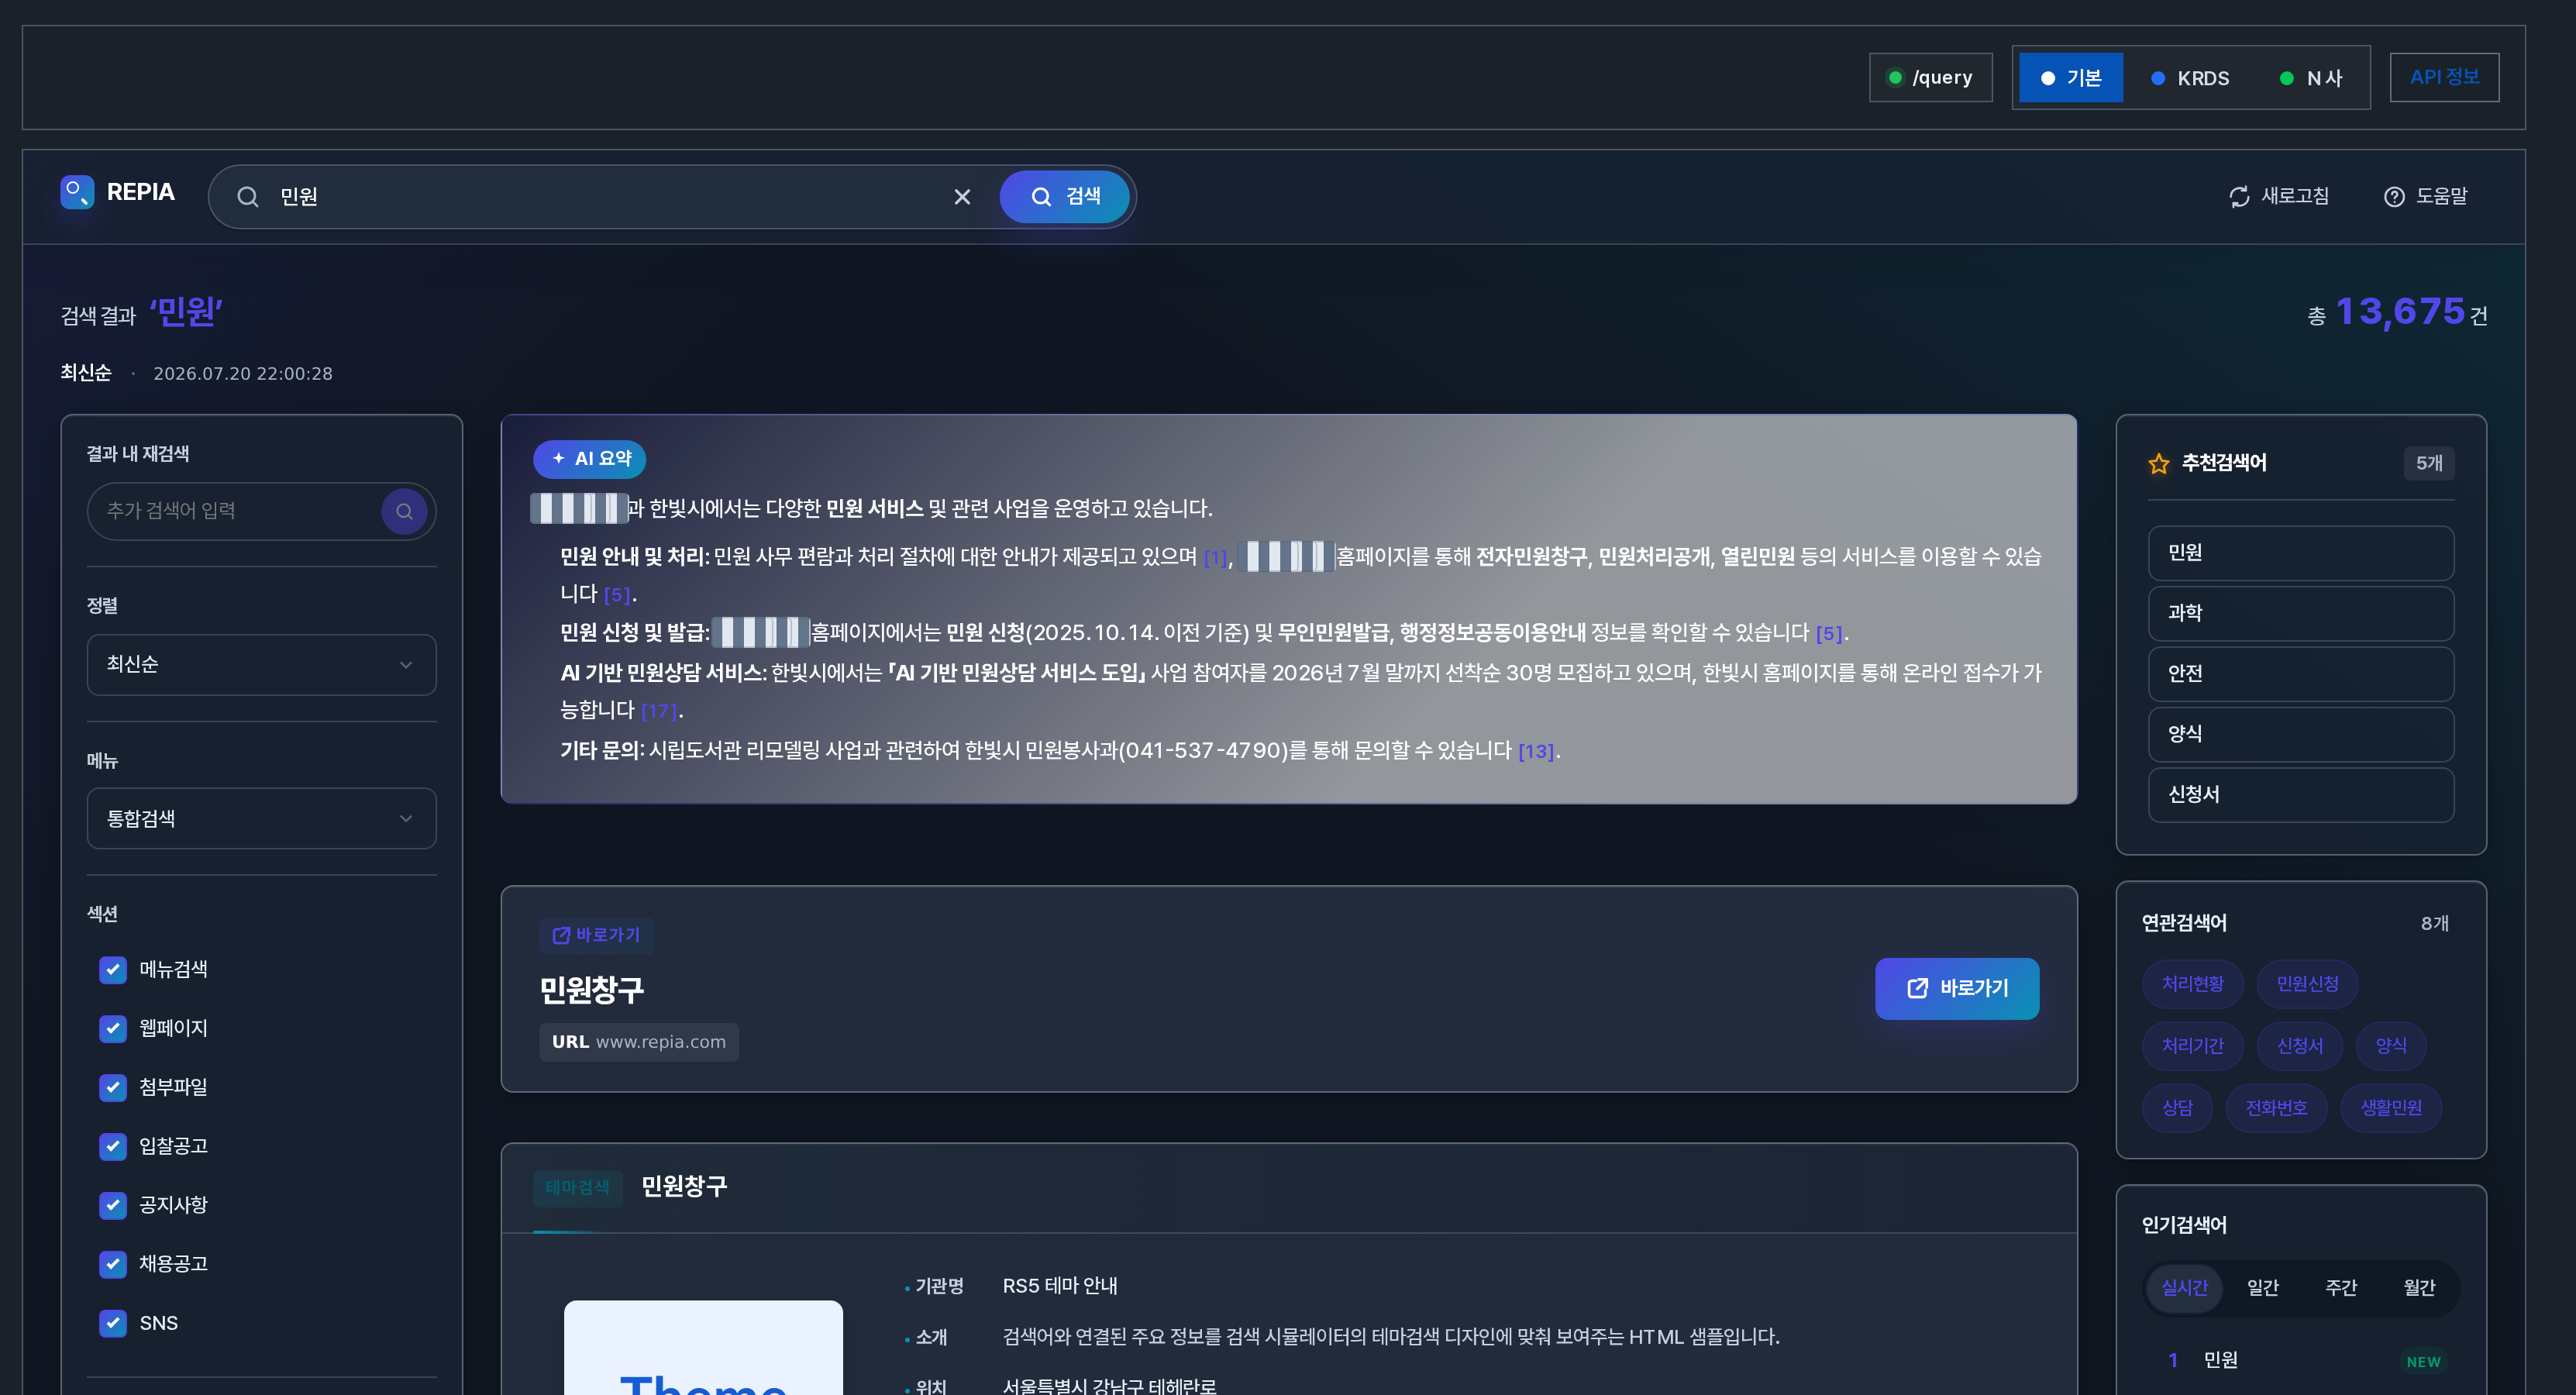This screenshot has width=2576, height=1395.
Task: Uncheck the 메뉴검색 section checkbox
Action: tap(113, 969)
